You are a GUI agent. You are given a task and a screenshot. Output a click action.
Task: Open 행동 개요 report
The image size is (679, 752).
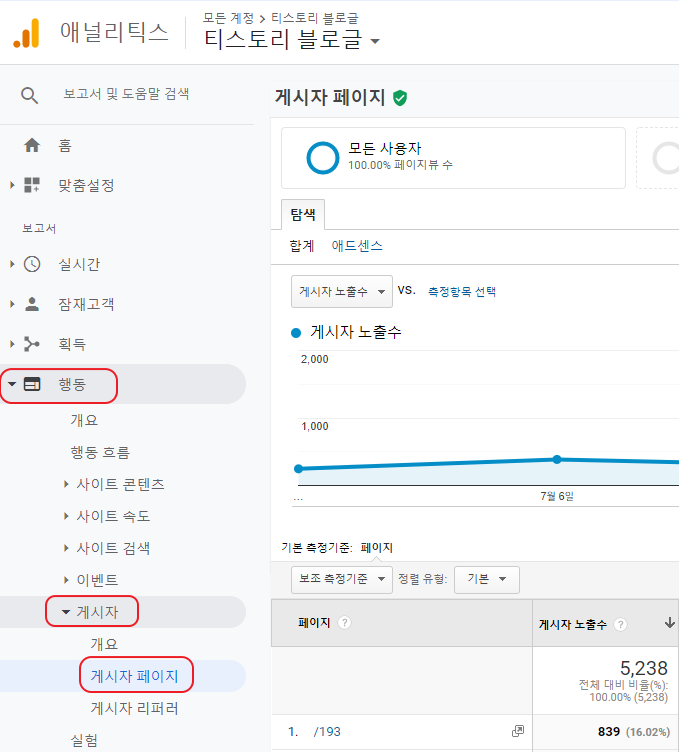(84, 420)
